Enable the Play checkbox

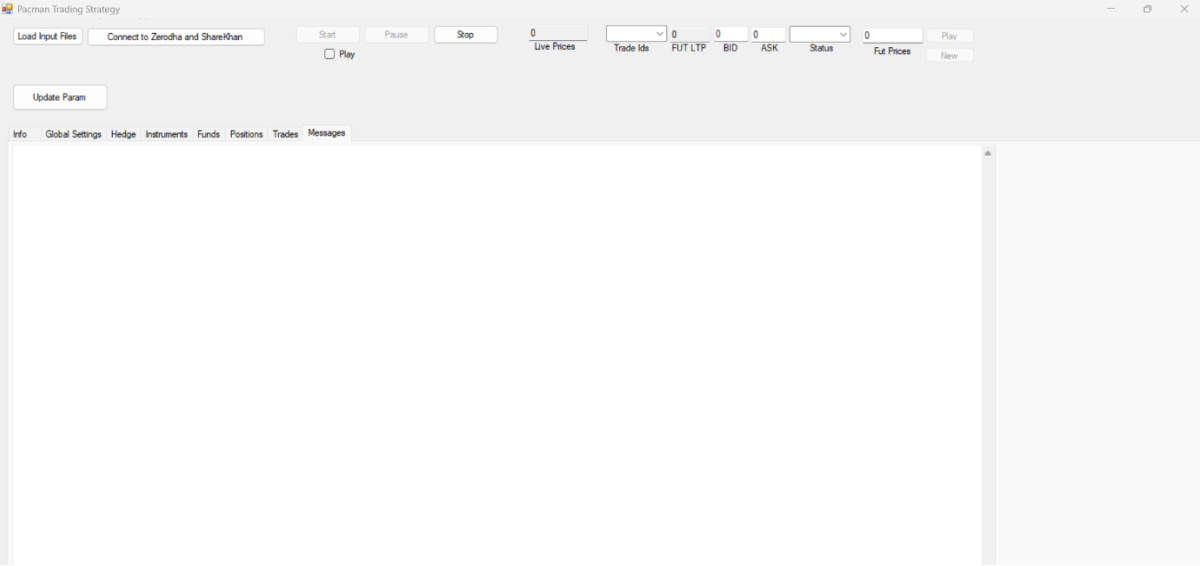[329, 54]
